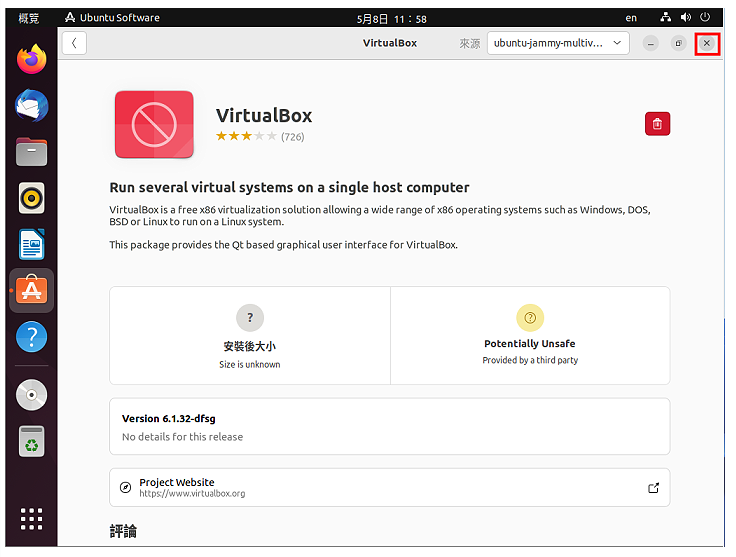Click Ubuntu Software icon in the dock
The image size is (736, 557).
click(x=31, y=290)
